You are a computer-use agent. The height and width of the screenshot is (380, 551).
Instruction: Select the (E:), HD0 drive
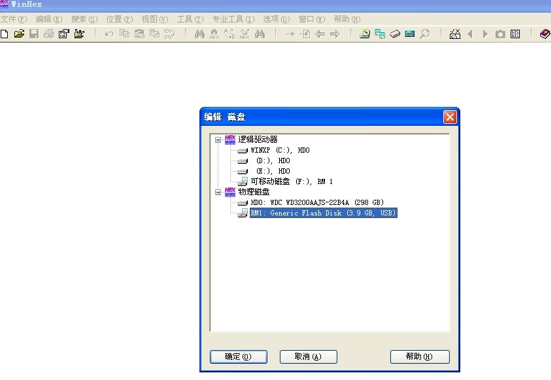(273, 171)
